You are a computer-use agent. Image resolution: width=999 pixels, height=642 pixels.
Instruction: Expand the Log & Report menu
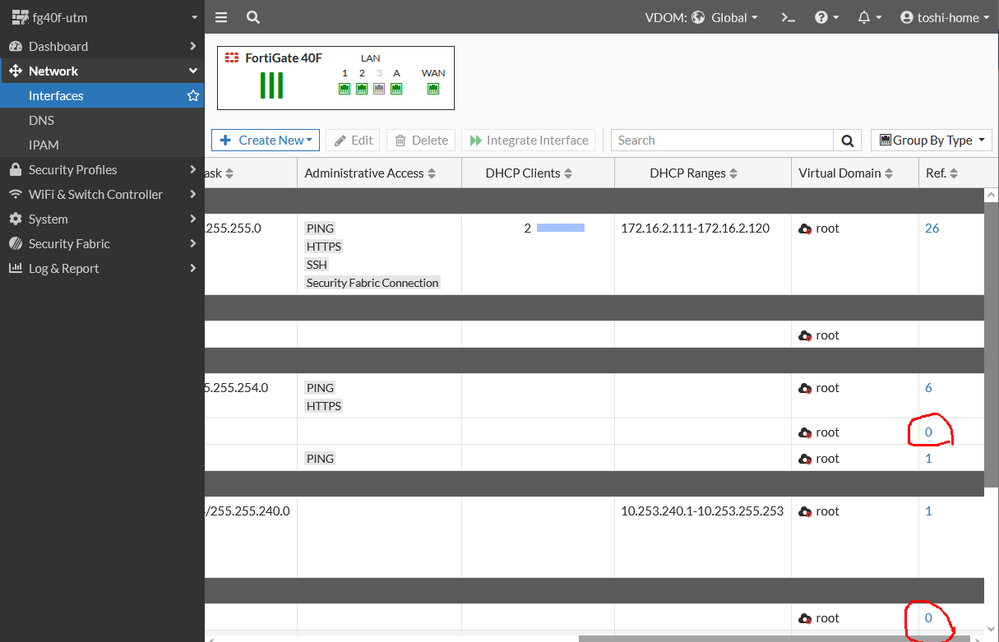pos(102,269)
